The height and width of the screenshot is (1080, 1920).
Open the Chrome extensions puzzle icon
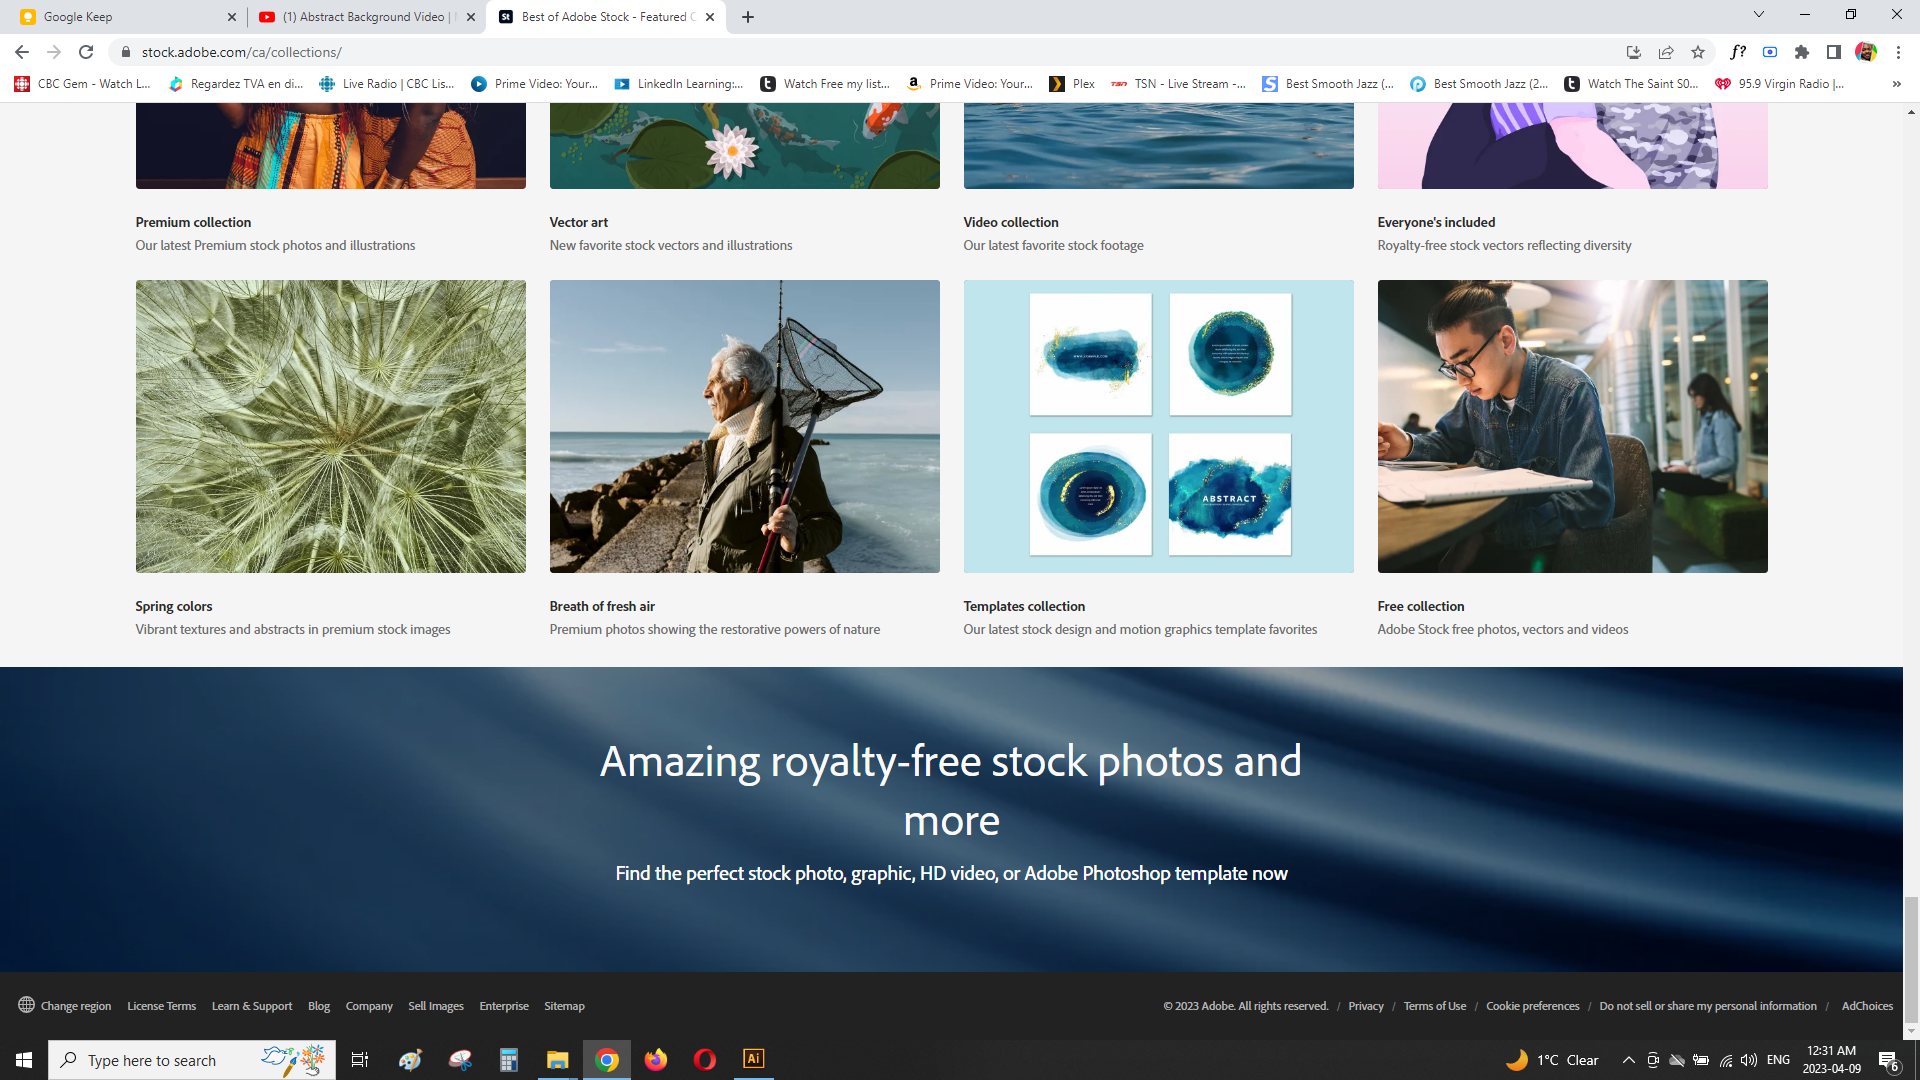point(1802,52)
